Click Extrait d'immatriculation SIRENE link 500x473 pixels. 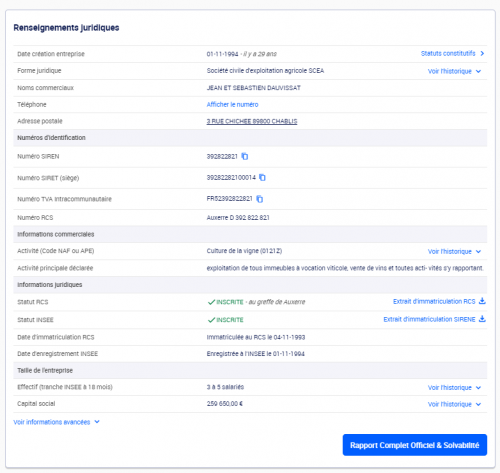click(x=429, y=319)
